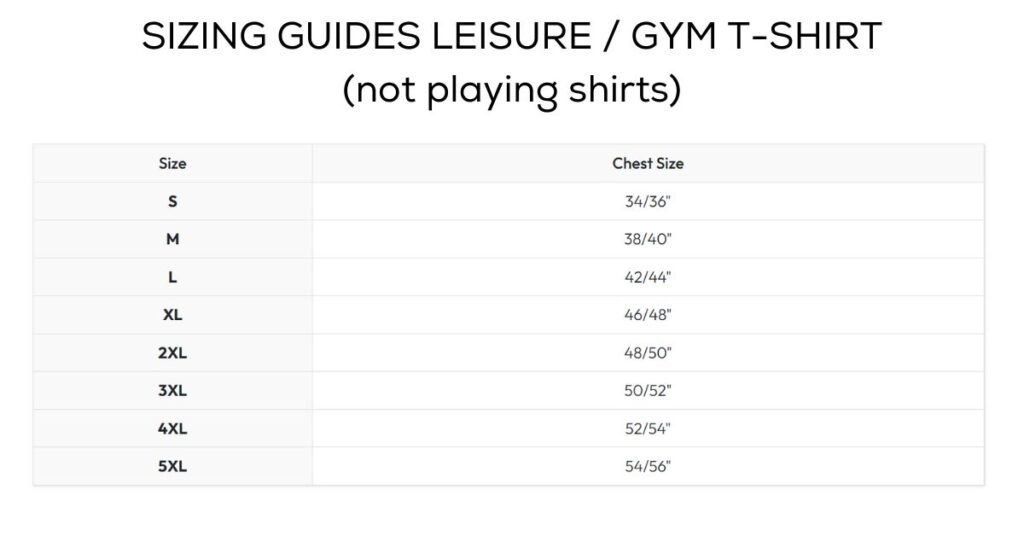This screenshot has height=536, width=1024.
Task: Pick the 5XL size cell
Action: 172,467
